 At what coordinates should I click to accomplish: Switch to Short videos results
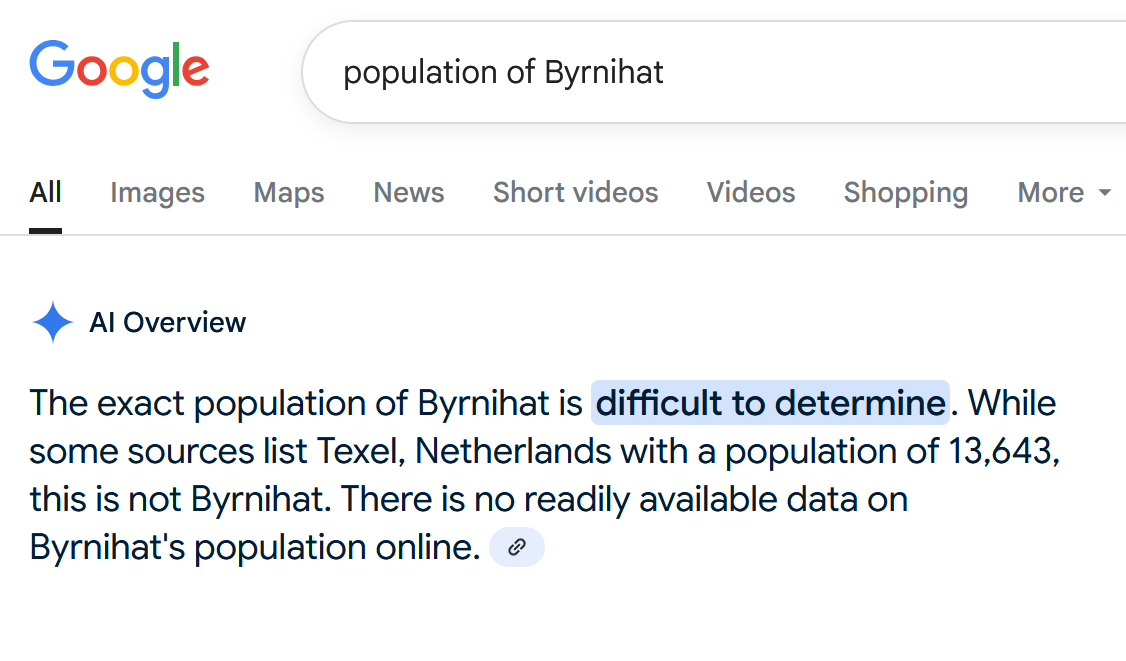[575, 192]
